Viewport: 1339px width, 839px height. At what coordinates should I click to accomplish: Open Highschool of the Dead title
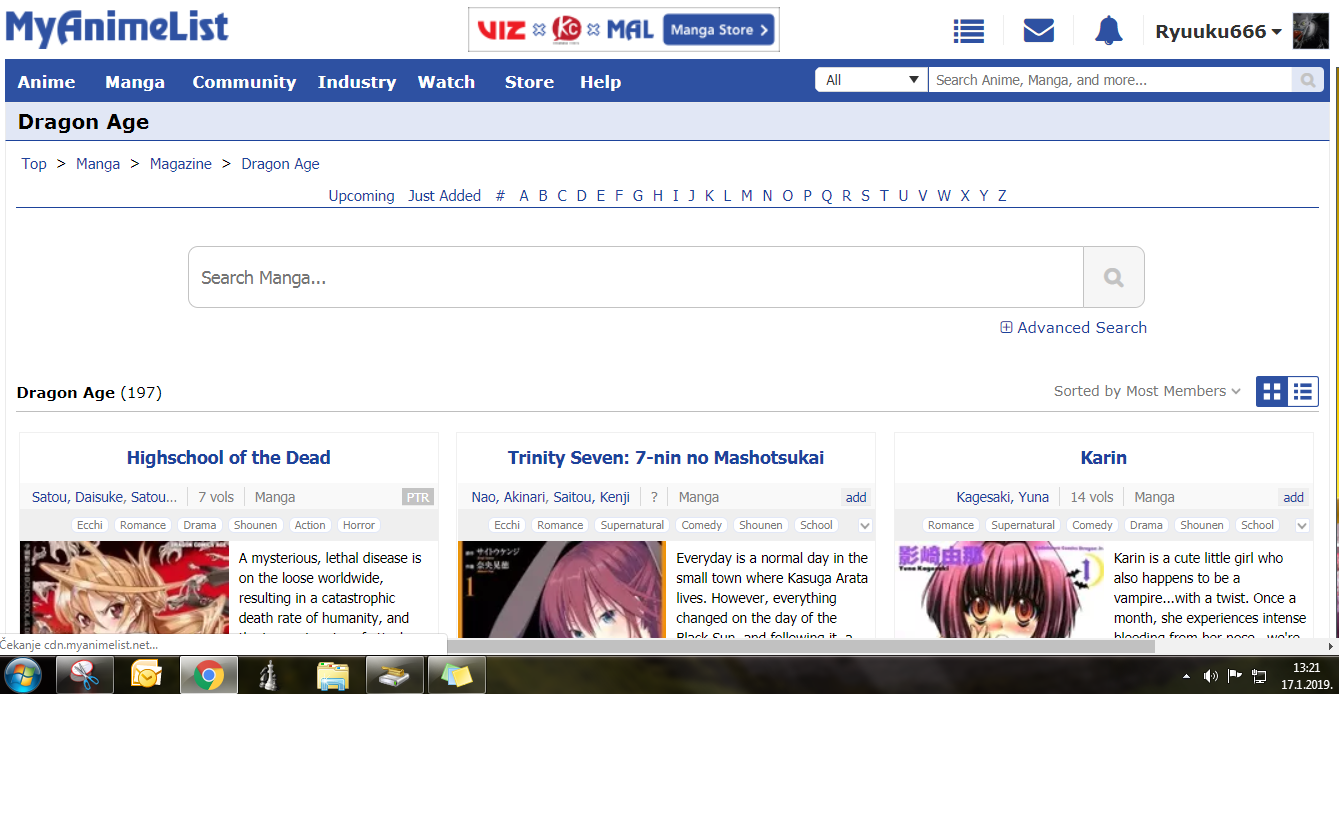click(x=228, y=458)
